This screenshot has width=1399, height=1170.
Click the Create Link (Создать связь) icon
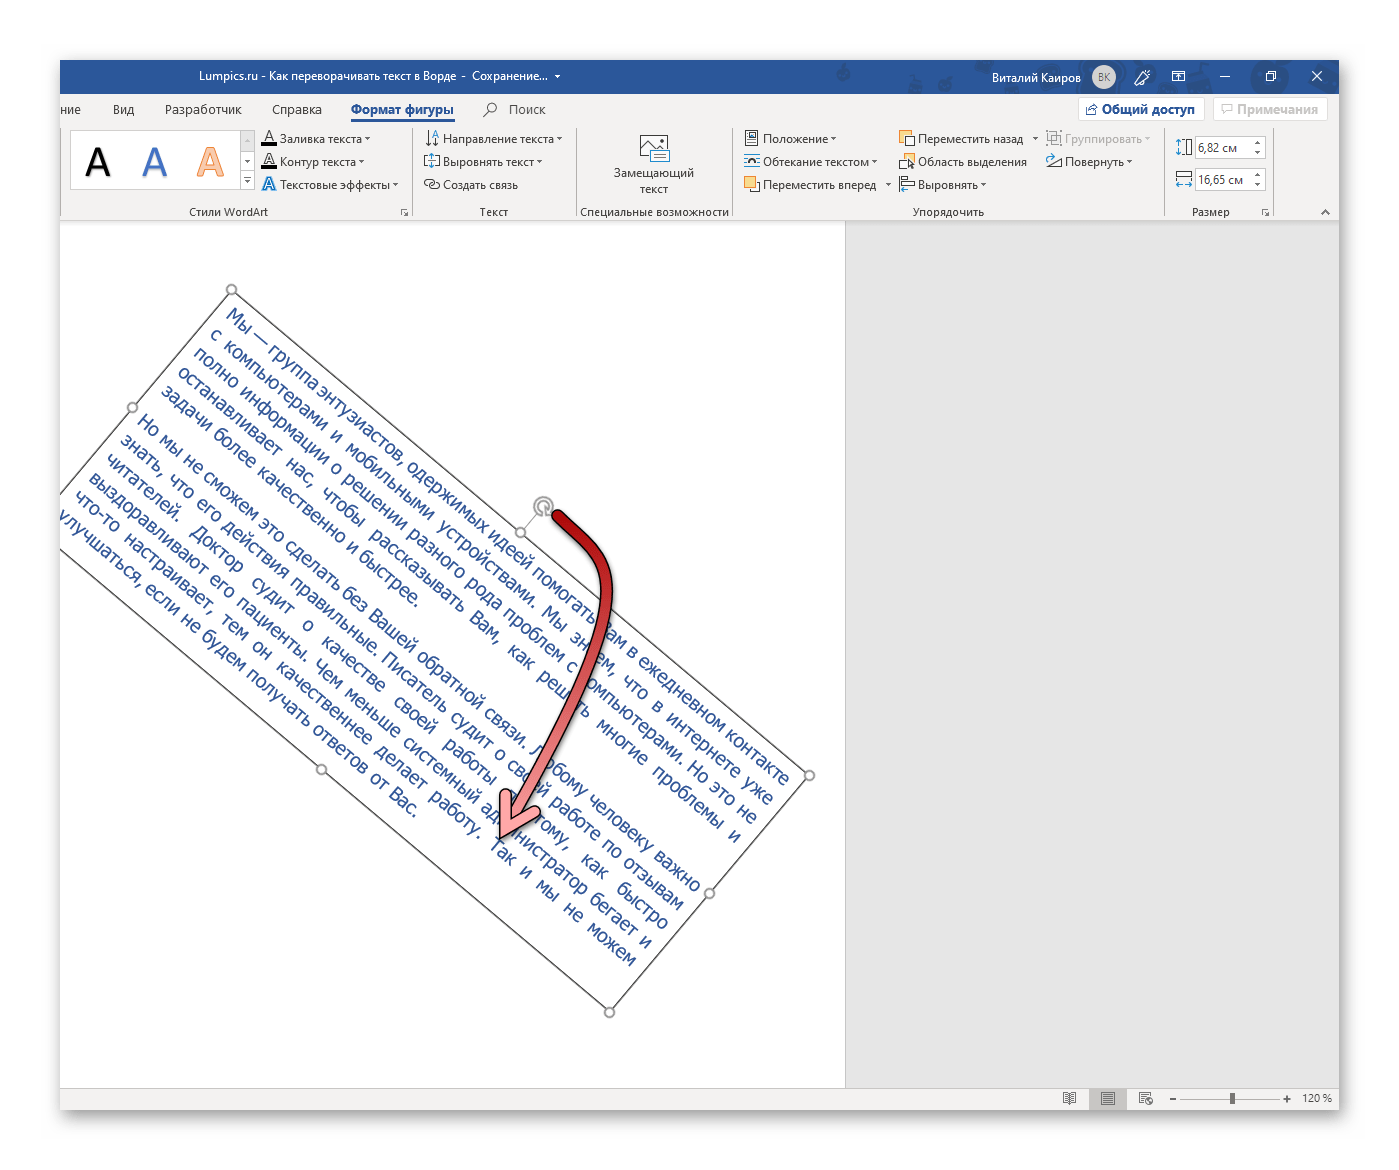coord(432,185)
